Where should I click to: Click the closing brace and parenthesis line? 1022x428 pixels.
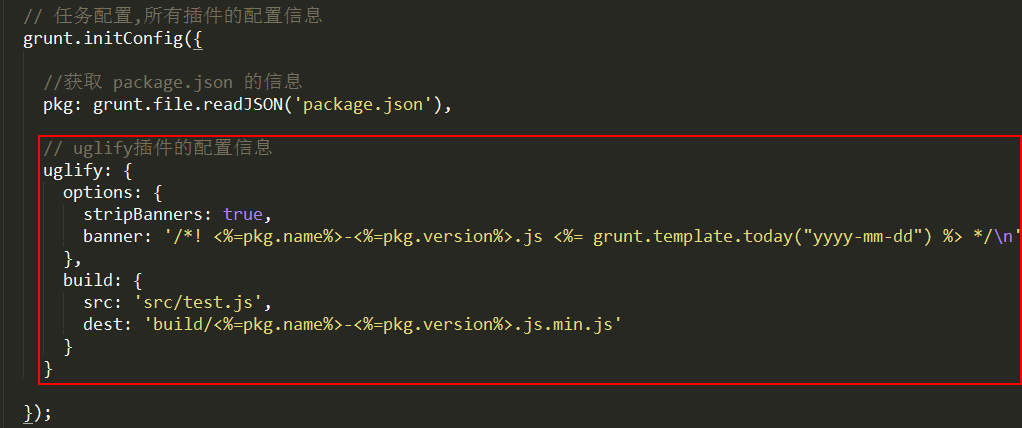point(37,413)
